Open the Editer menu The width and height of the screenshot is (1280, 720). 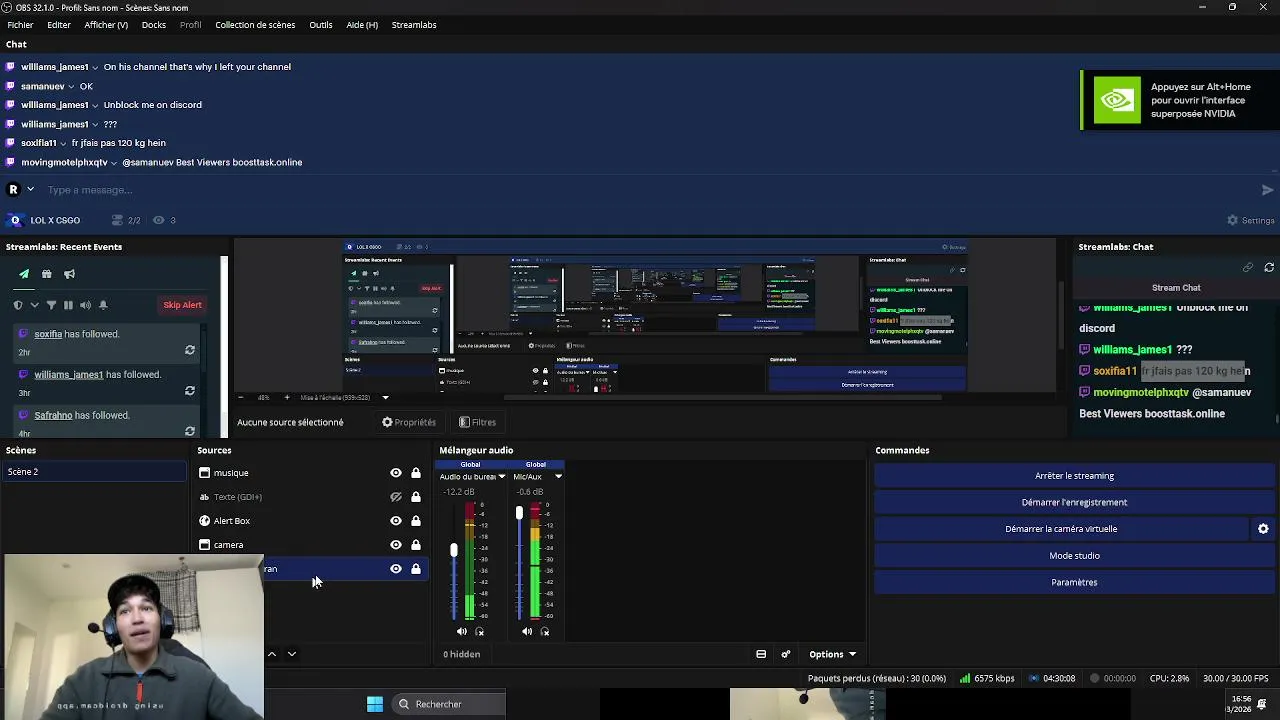59,24
